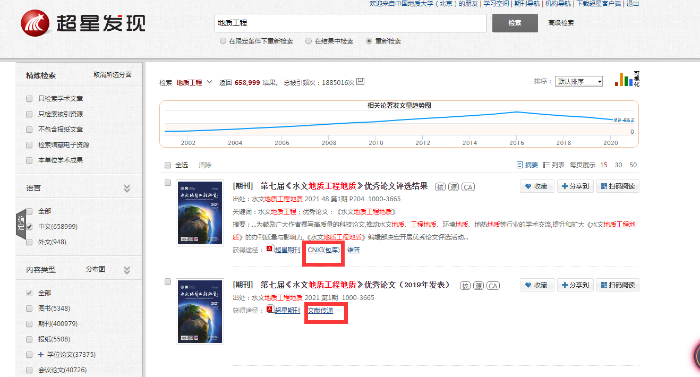Click the CA badge on second result

(492, 285)
